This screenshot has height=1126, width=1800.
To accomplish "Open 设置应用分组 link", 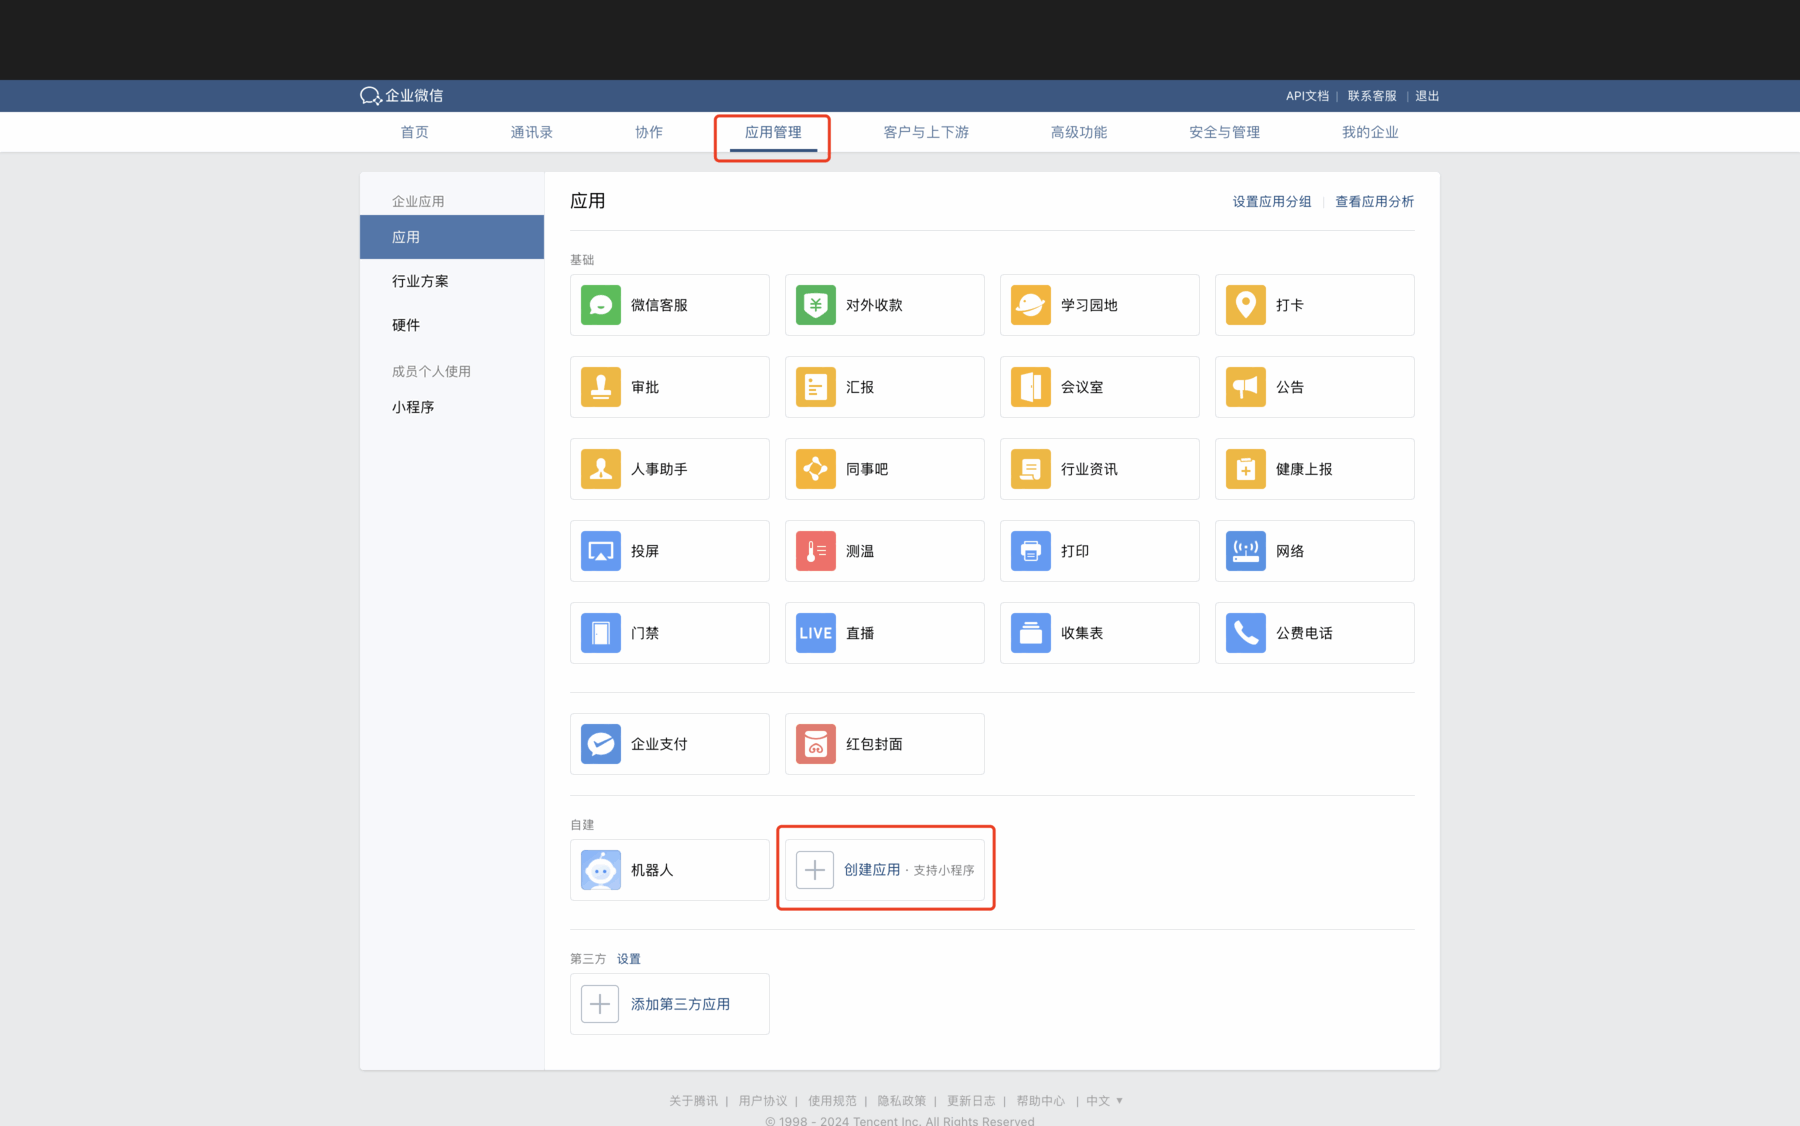I will (x=1272, y=201).
